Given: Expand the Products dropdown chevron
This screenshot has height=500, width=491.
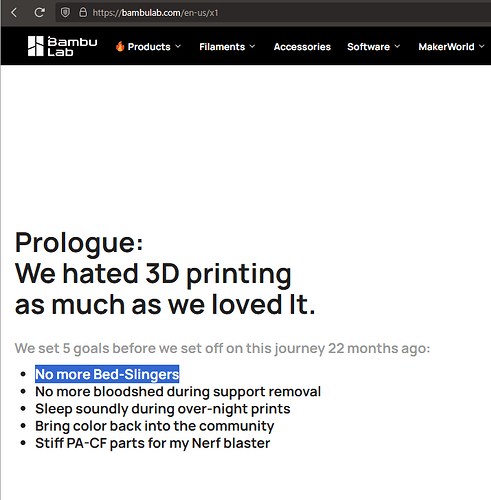Looking at the screenshot, I should tap(178, 46).
